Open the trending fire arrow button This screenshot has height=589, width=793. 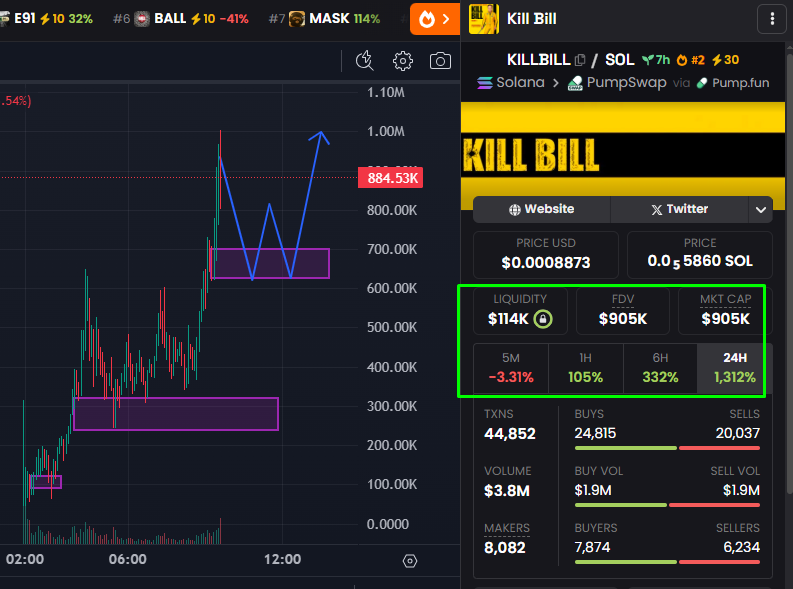(435, 19)
